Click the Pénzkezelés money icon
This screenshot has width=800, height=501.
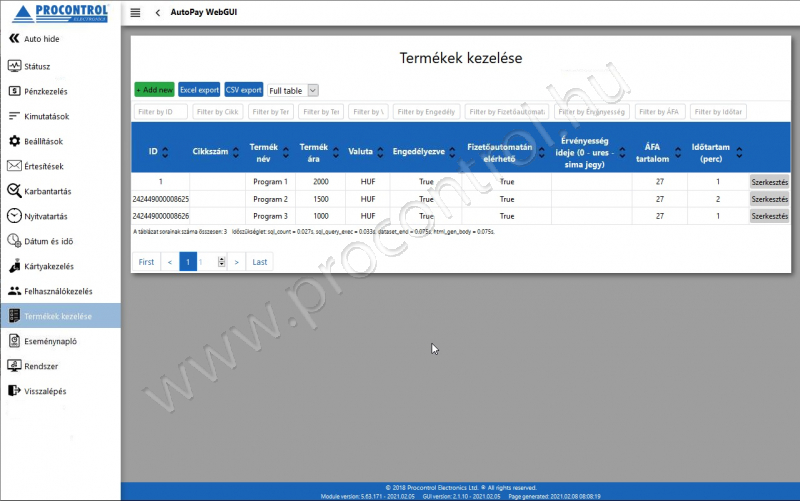[x=14, y=91]
